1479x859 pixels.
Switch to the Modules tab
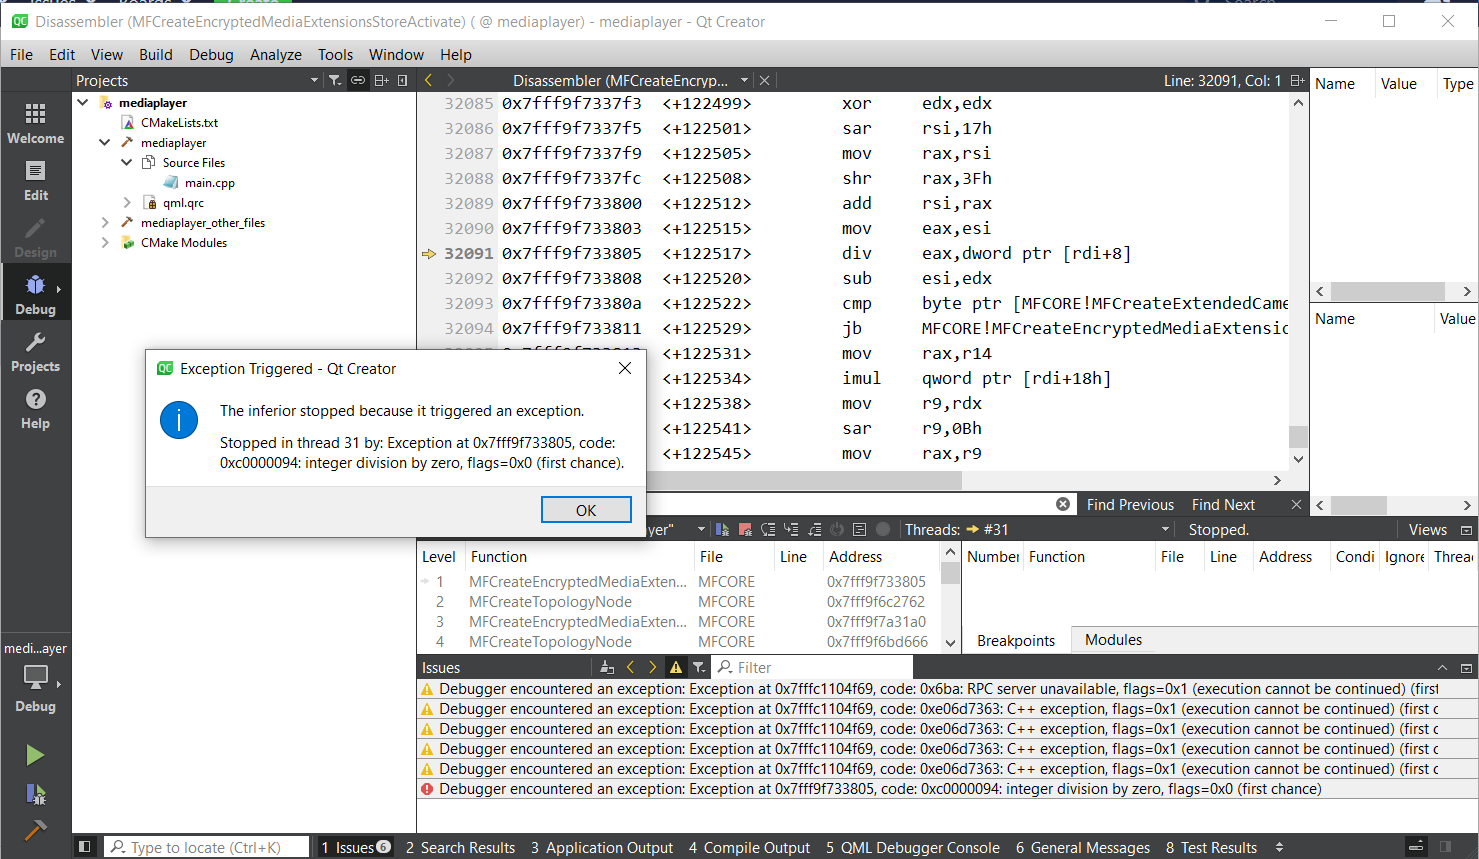coord(1113,640)
